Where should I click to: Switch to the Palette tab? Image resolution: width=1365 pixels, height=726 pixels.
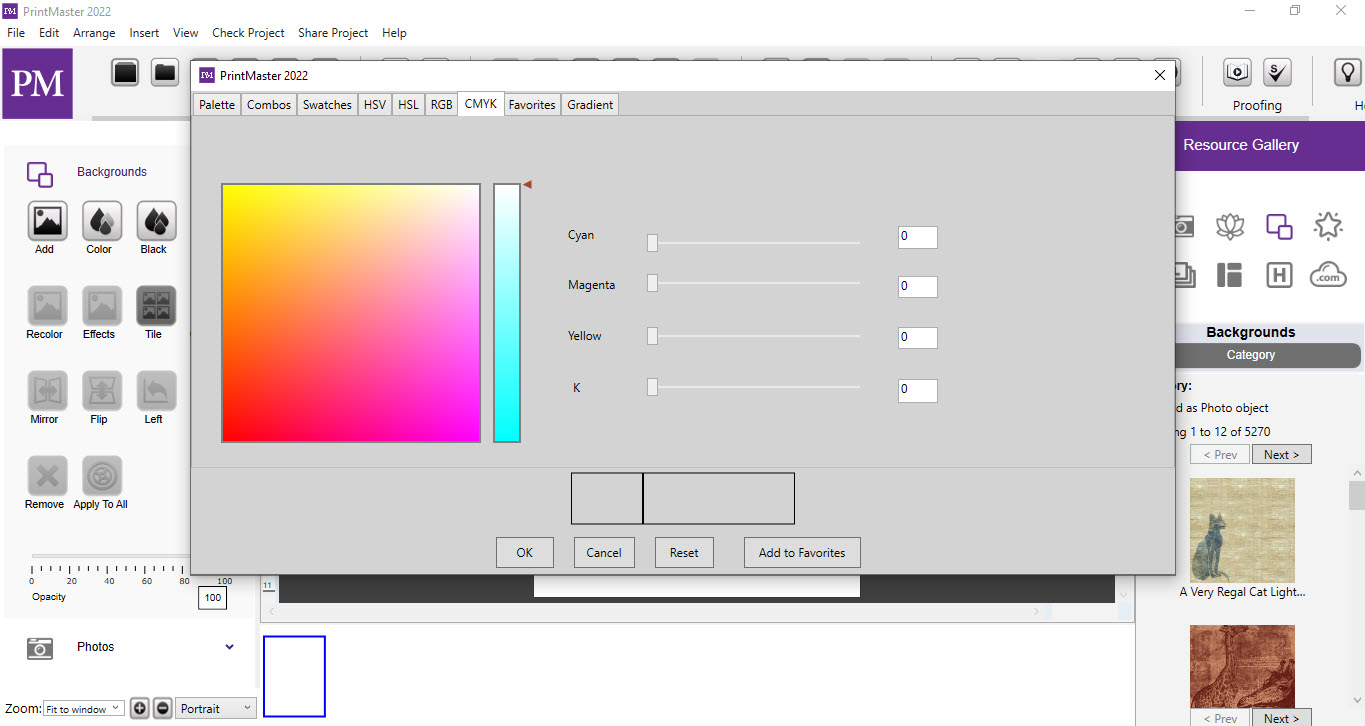[x=217, y=104]
